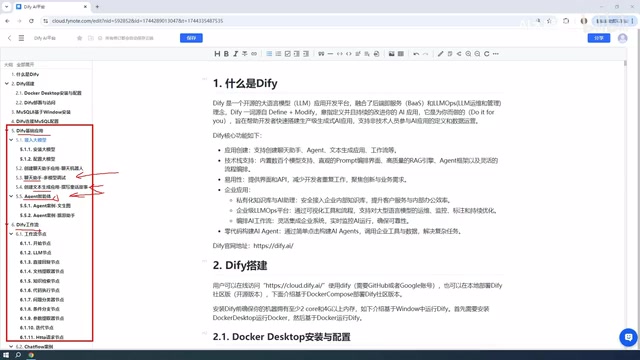Viewport: 640px width, 360px height.
Task: Toggle the outline sidebar hamburger menu
Action: [21, 38]
